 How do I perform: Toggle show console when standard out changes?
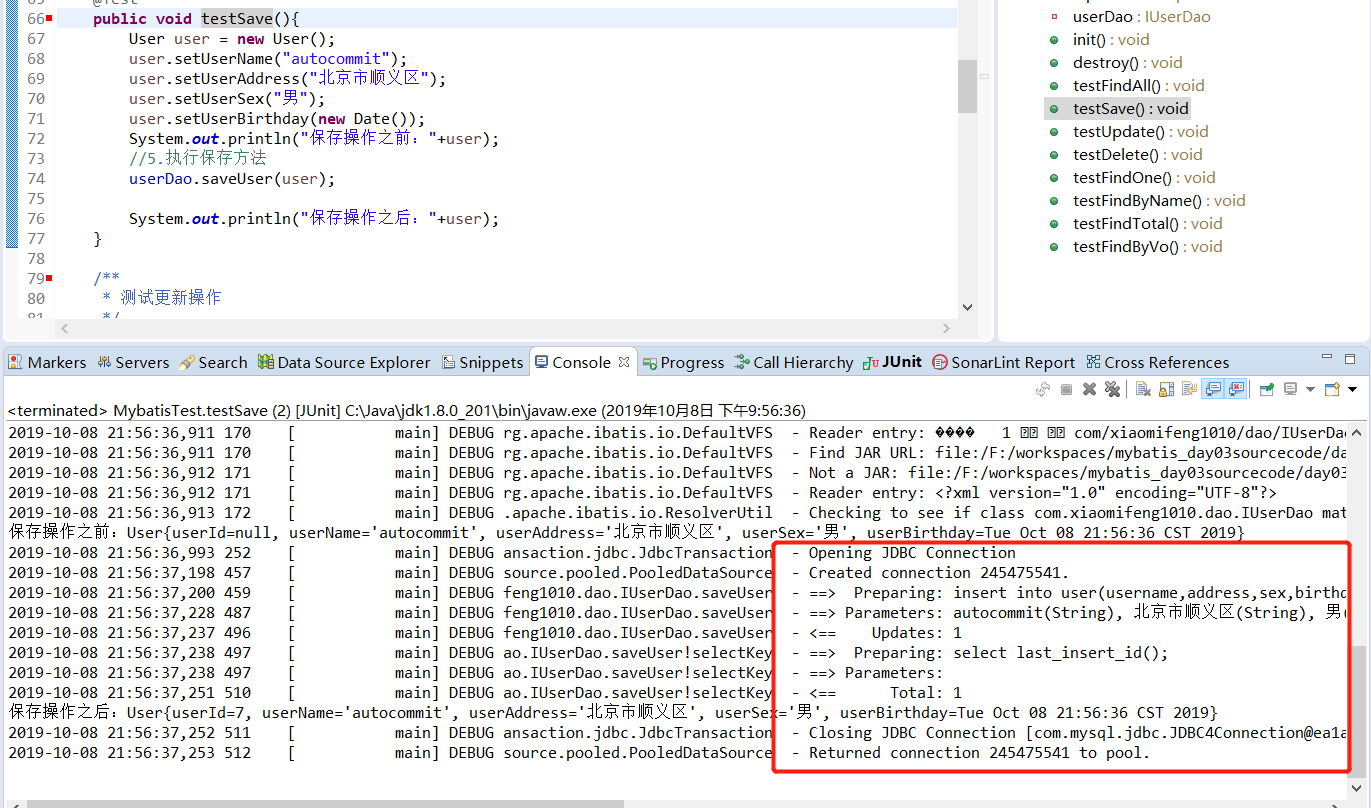coord(1212,389)
